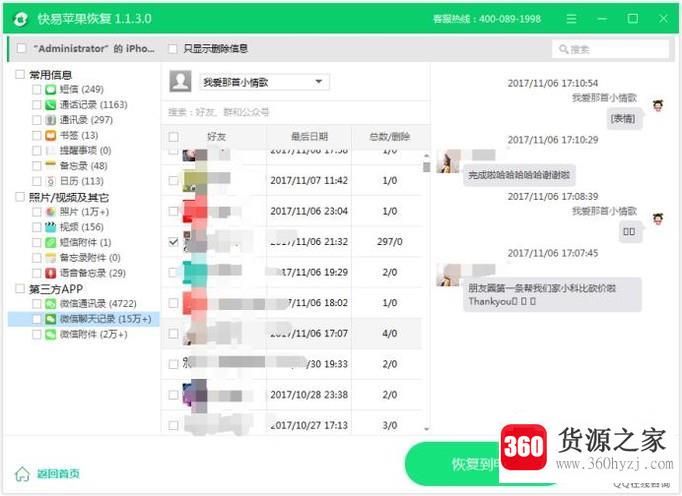Click the 客服热线 400-089-1998 text
The height and width of the screenshot is (496, 682).
point(487,19)
